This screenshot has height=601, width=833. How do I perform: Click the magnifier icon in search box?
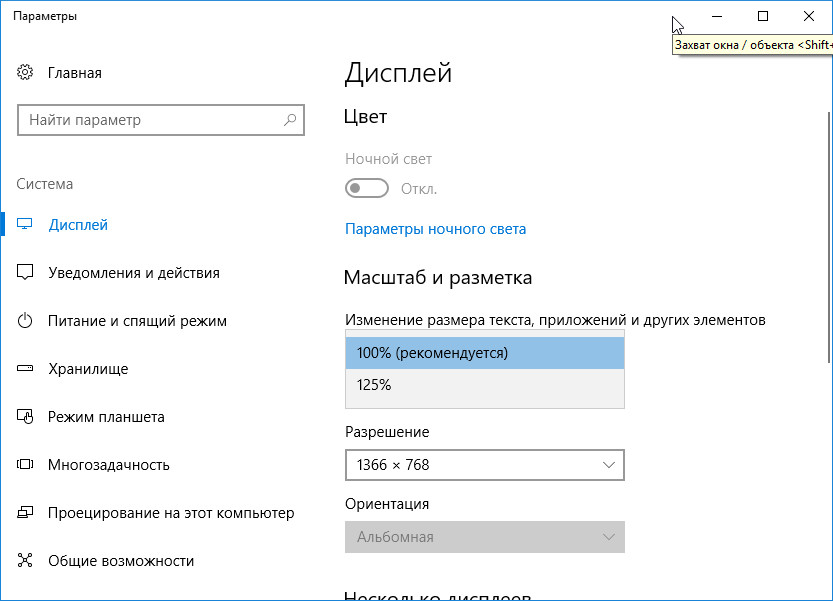coord(290,120)
